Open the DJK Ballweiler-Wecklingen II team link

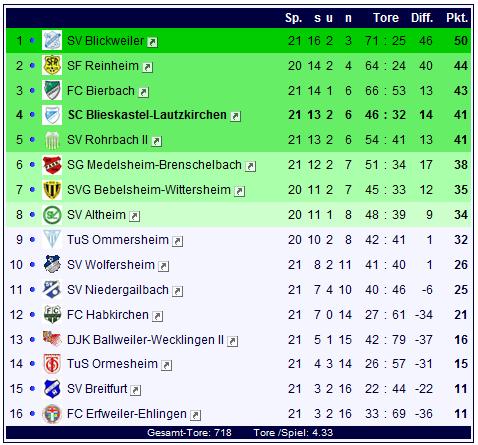(145, 340)
